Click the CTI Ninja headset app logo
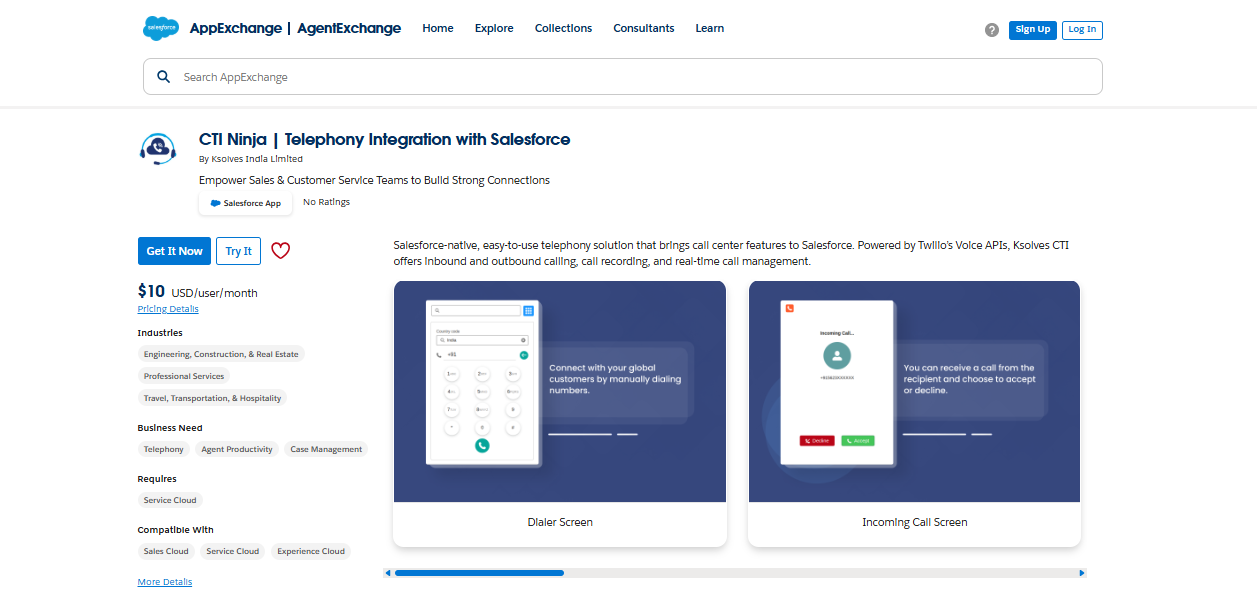 click(158, 149)
